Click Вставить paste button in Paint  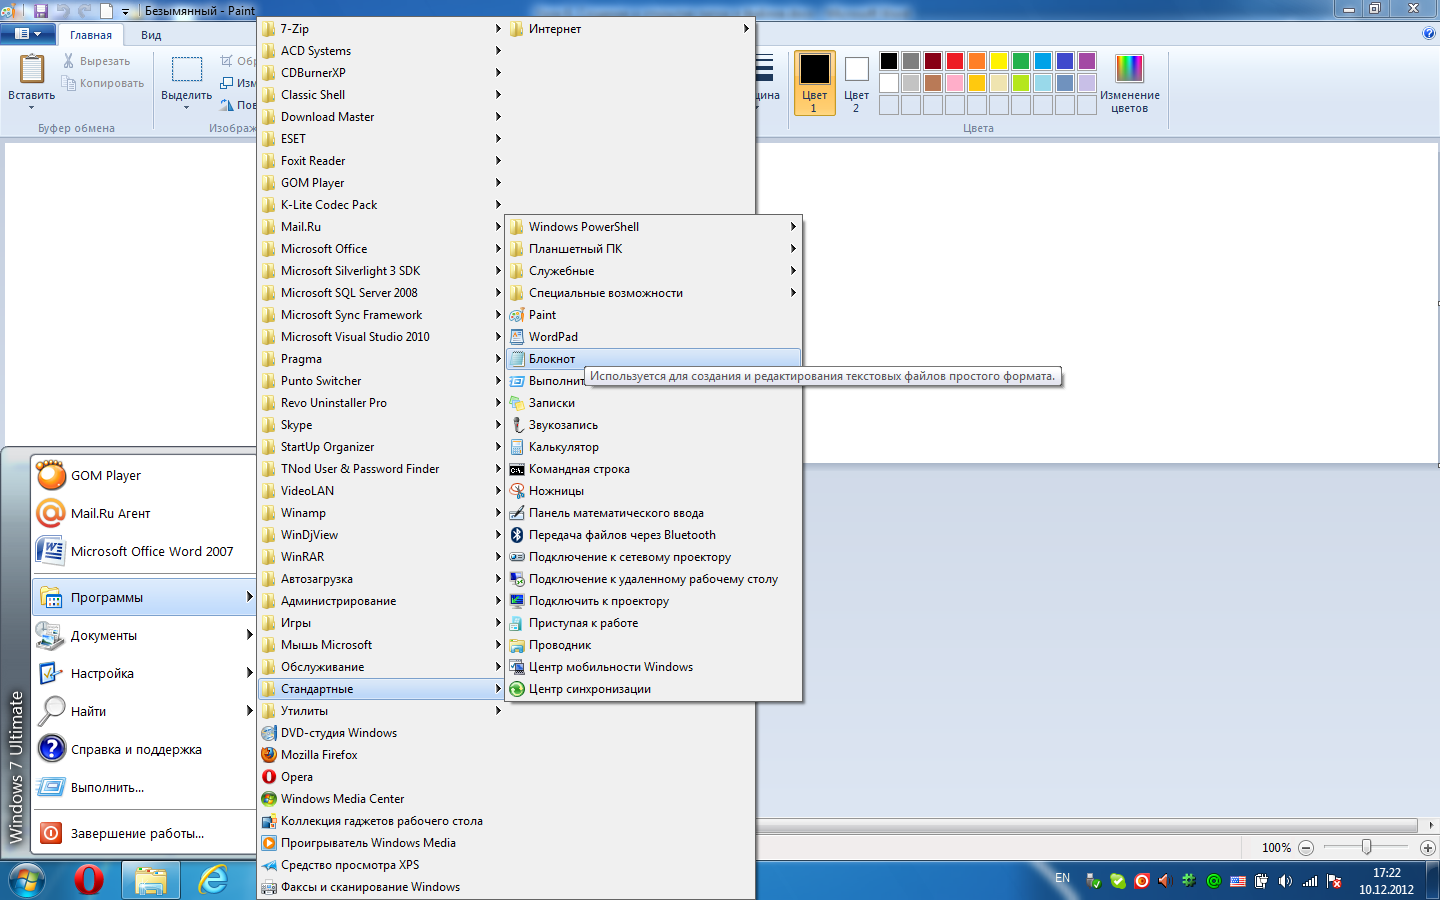(x=32, y=80)
